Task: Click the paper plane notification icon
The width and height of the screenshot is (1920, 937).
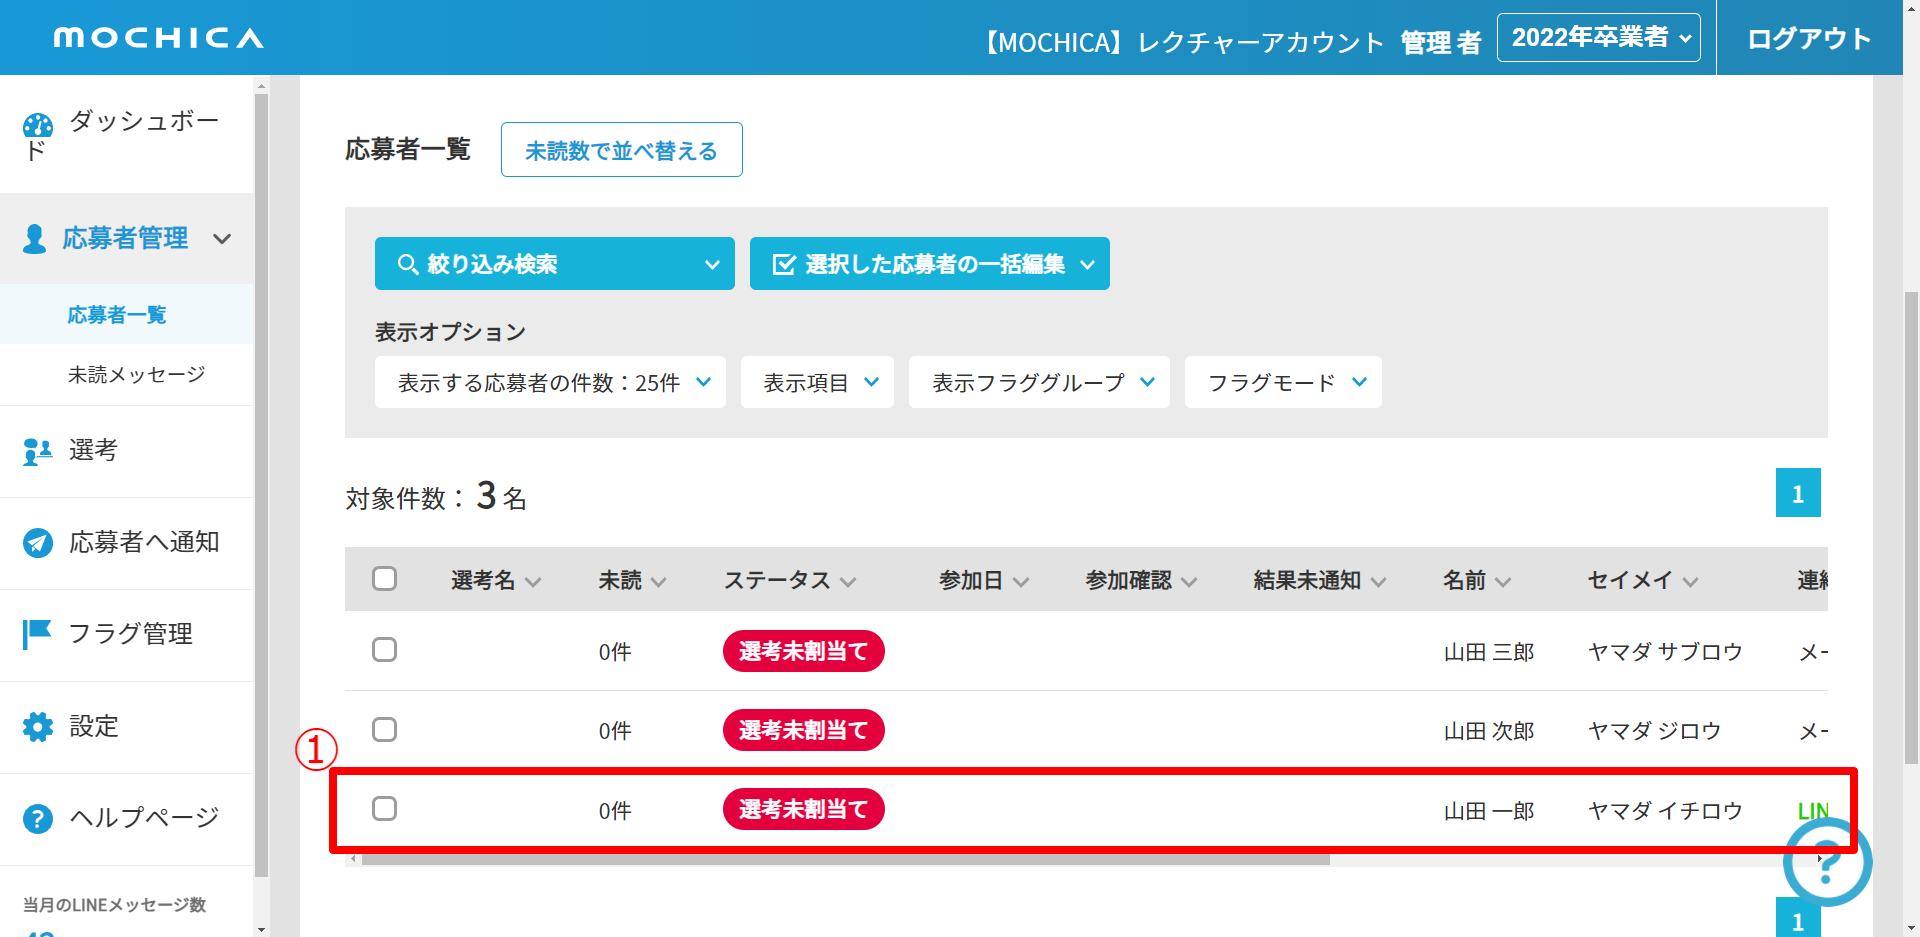Action: pos(38,543)
